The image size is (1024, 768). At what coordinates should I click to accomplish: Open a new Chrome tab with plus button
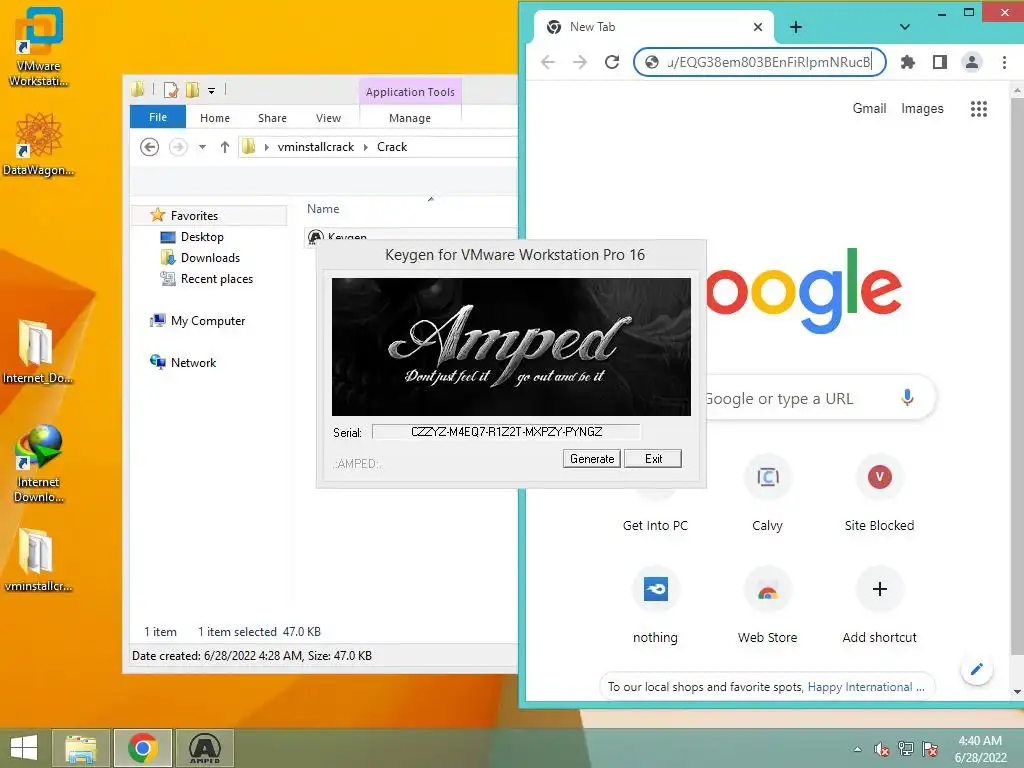click(x=795, y=27)
